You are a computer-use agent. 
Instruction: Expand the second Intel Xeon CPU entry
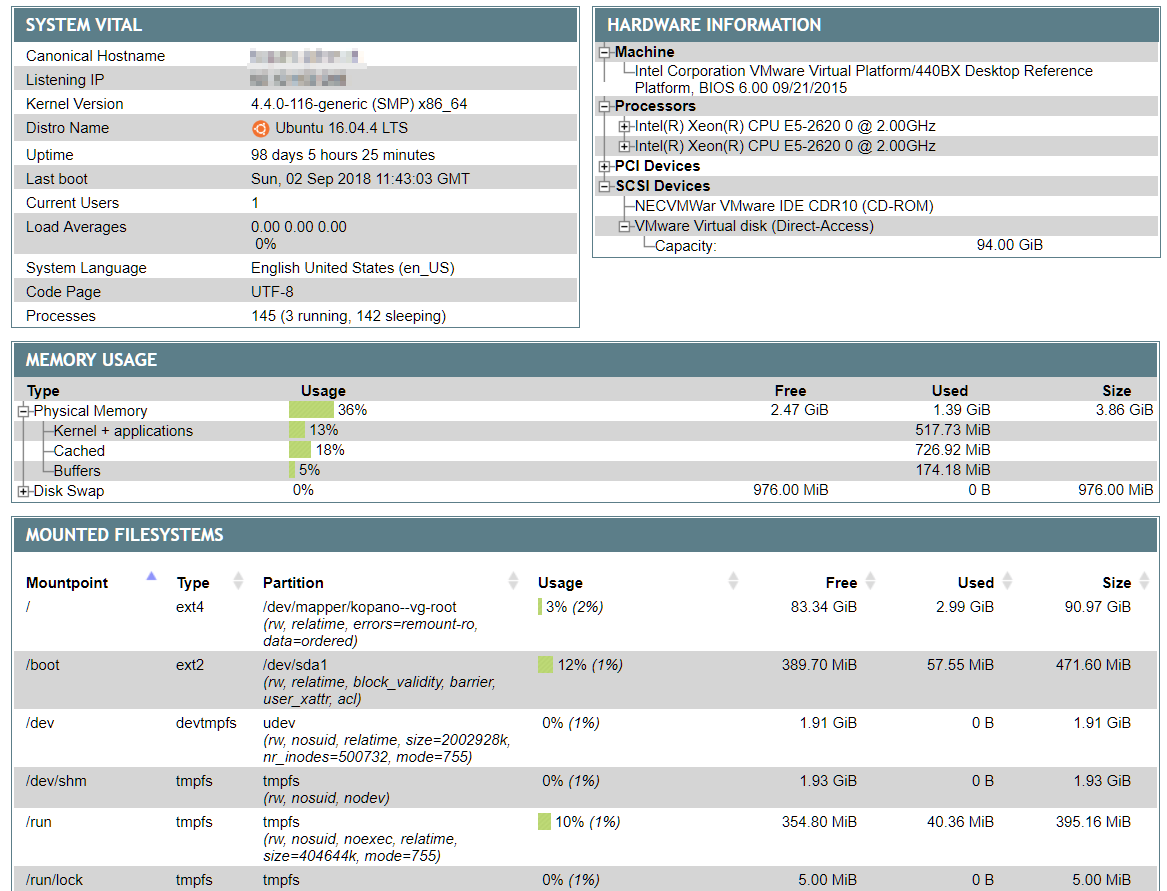[625, 146]
